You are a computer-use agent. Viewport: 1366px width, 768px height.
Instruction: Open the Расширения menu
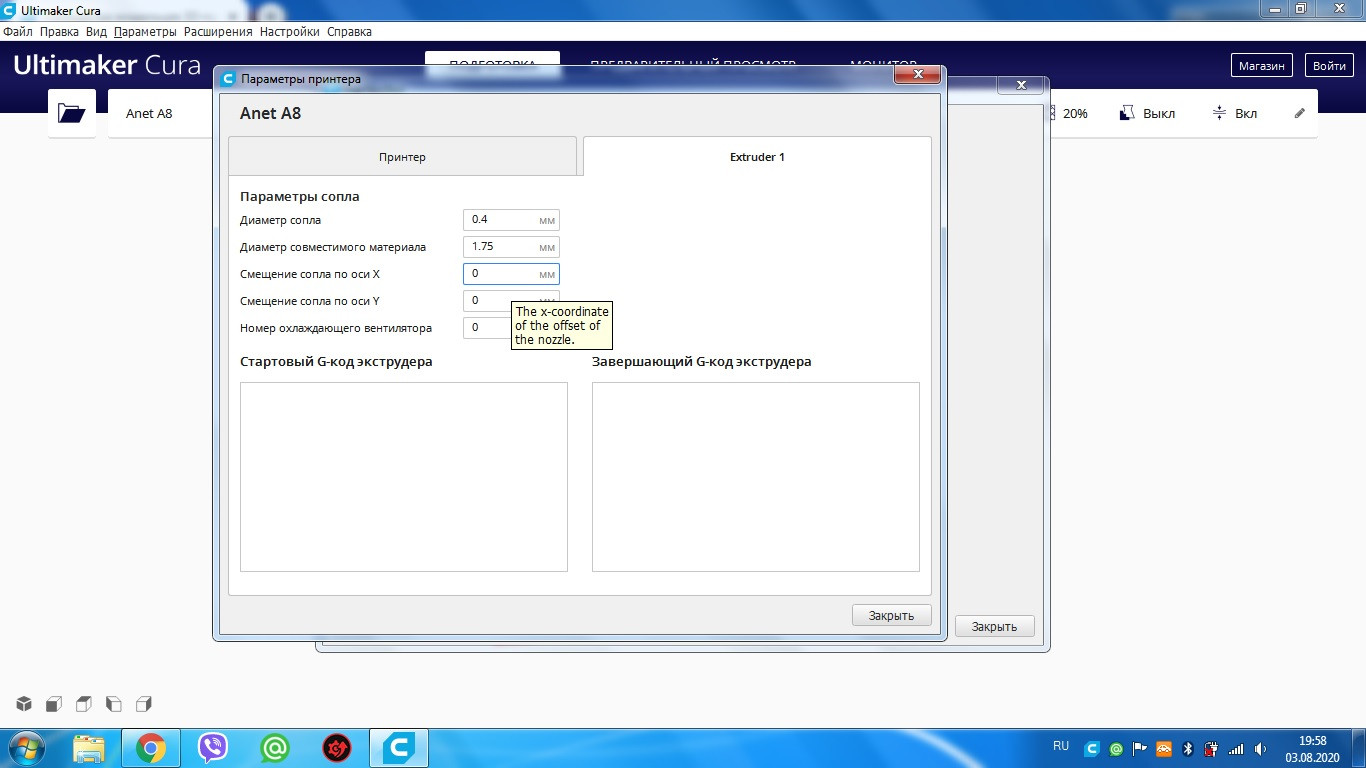coord(218,31)
